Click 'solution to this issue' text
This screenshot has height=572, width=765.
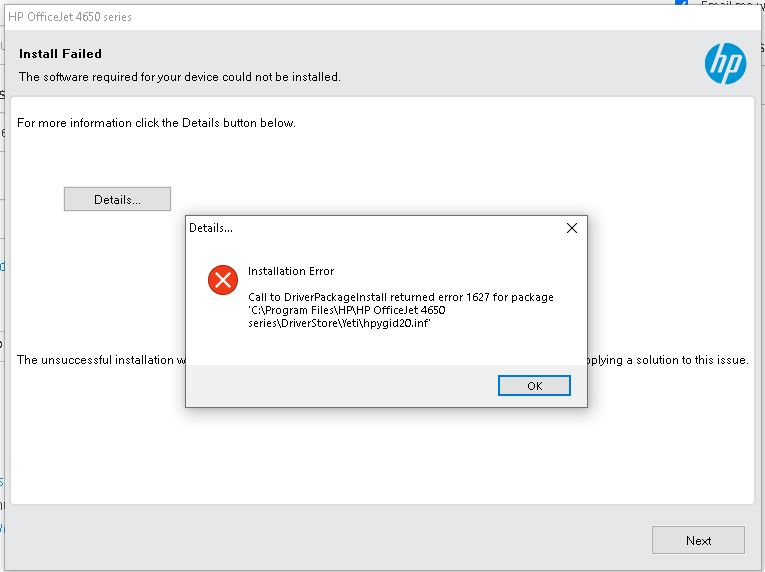[692, 360]
